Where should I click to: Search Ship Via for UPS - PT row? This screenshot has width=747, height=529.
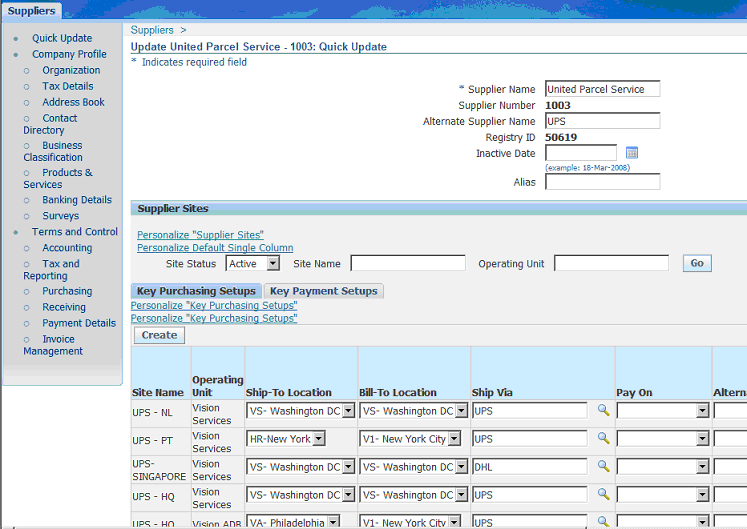[604, 438]
